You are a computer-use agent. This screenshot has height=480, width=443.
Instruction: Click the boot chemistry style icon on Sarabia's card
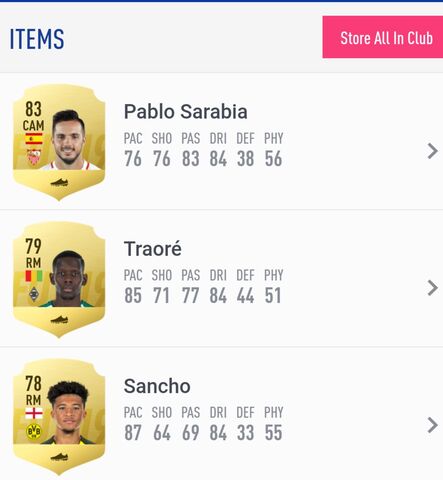59,182
